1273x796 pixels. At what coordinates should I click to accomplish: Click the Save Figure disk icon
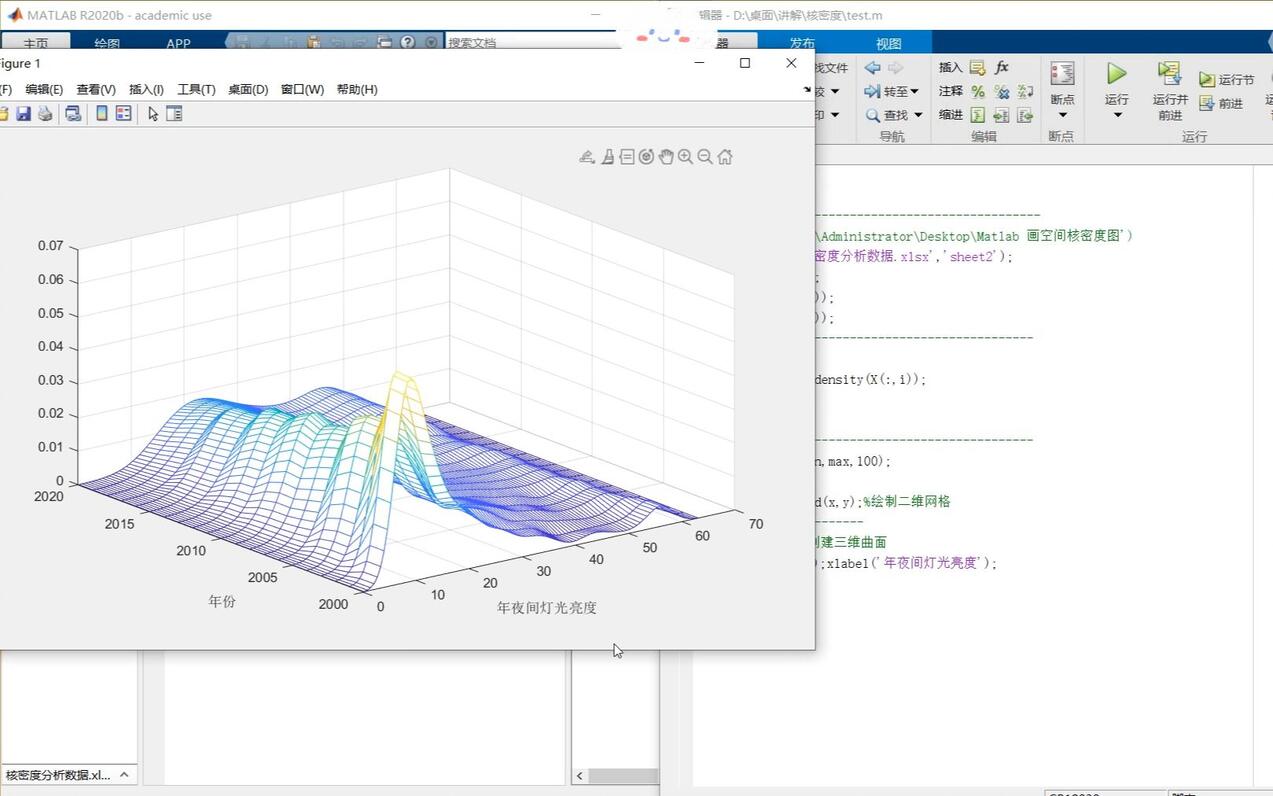23,114
